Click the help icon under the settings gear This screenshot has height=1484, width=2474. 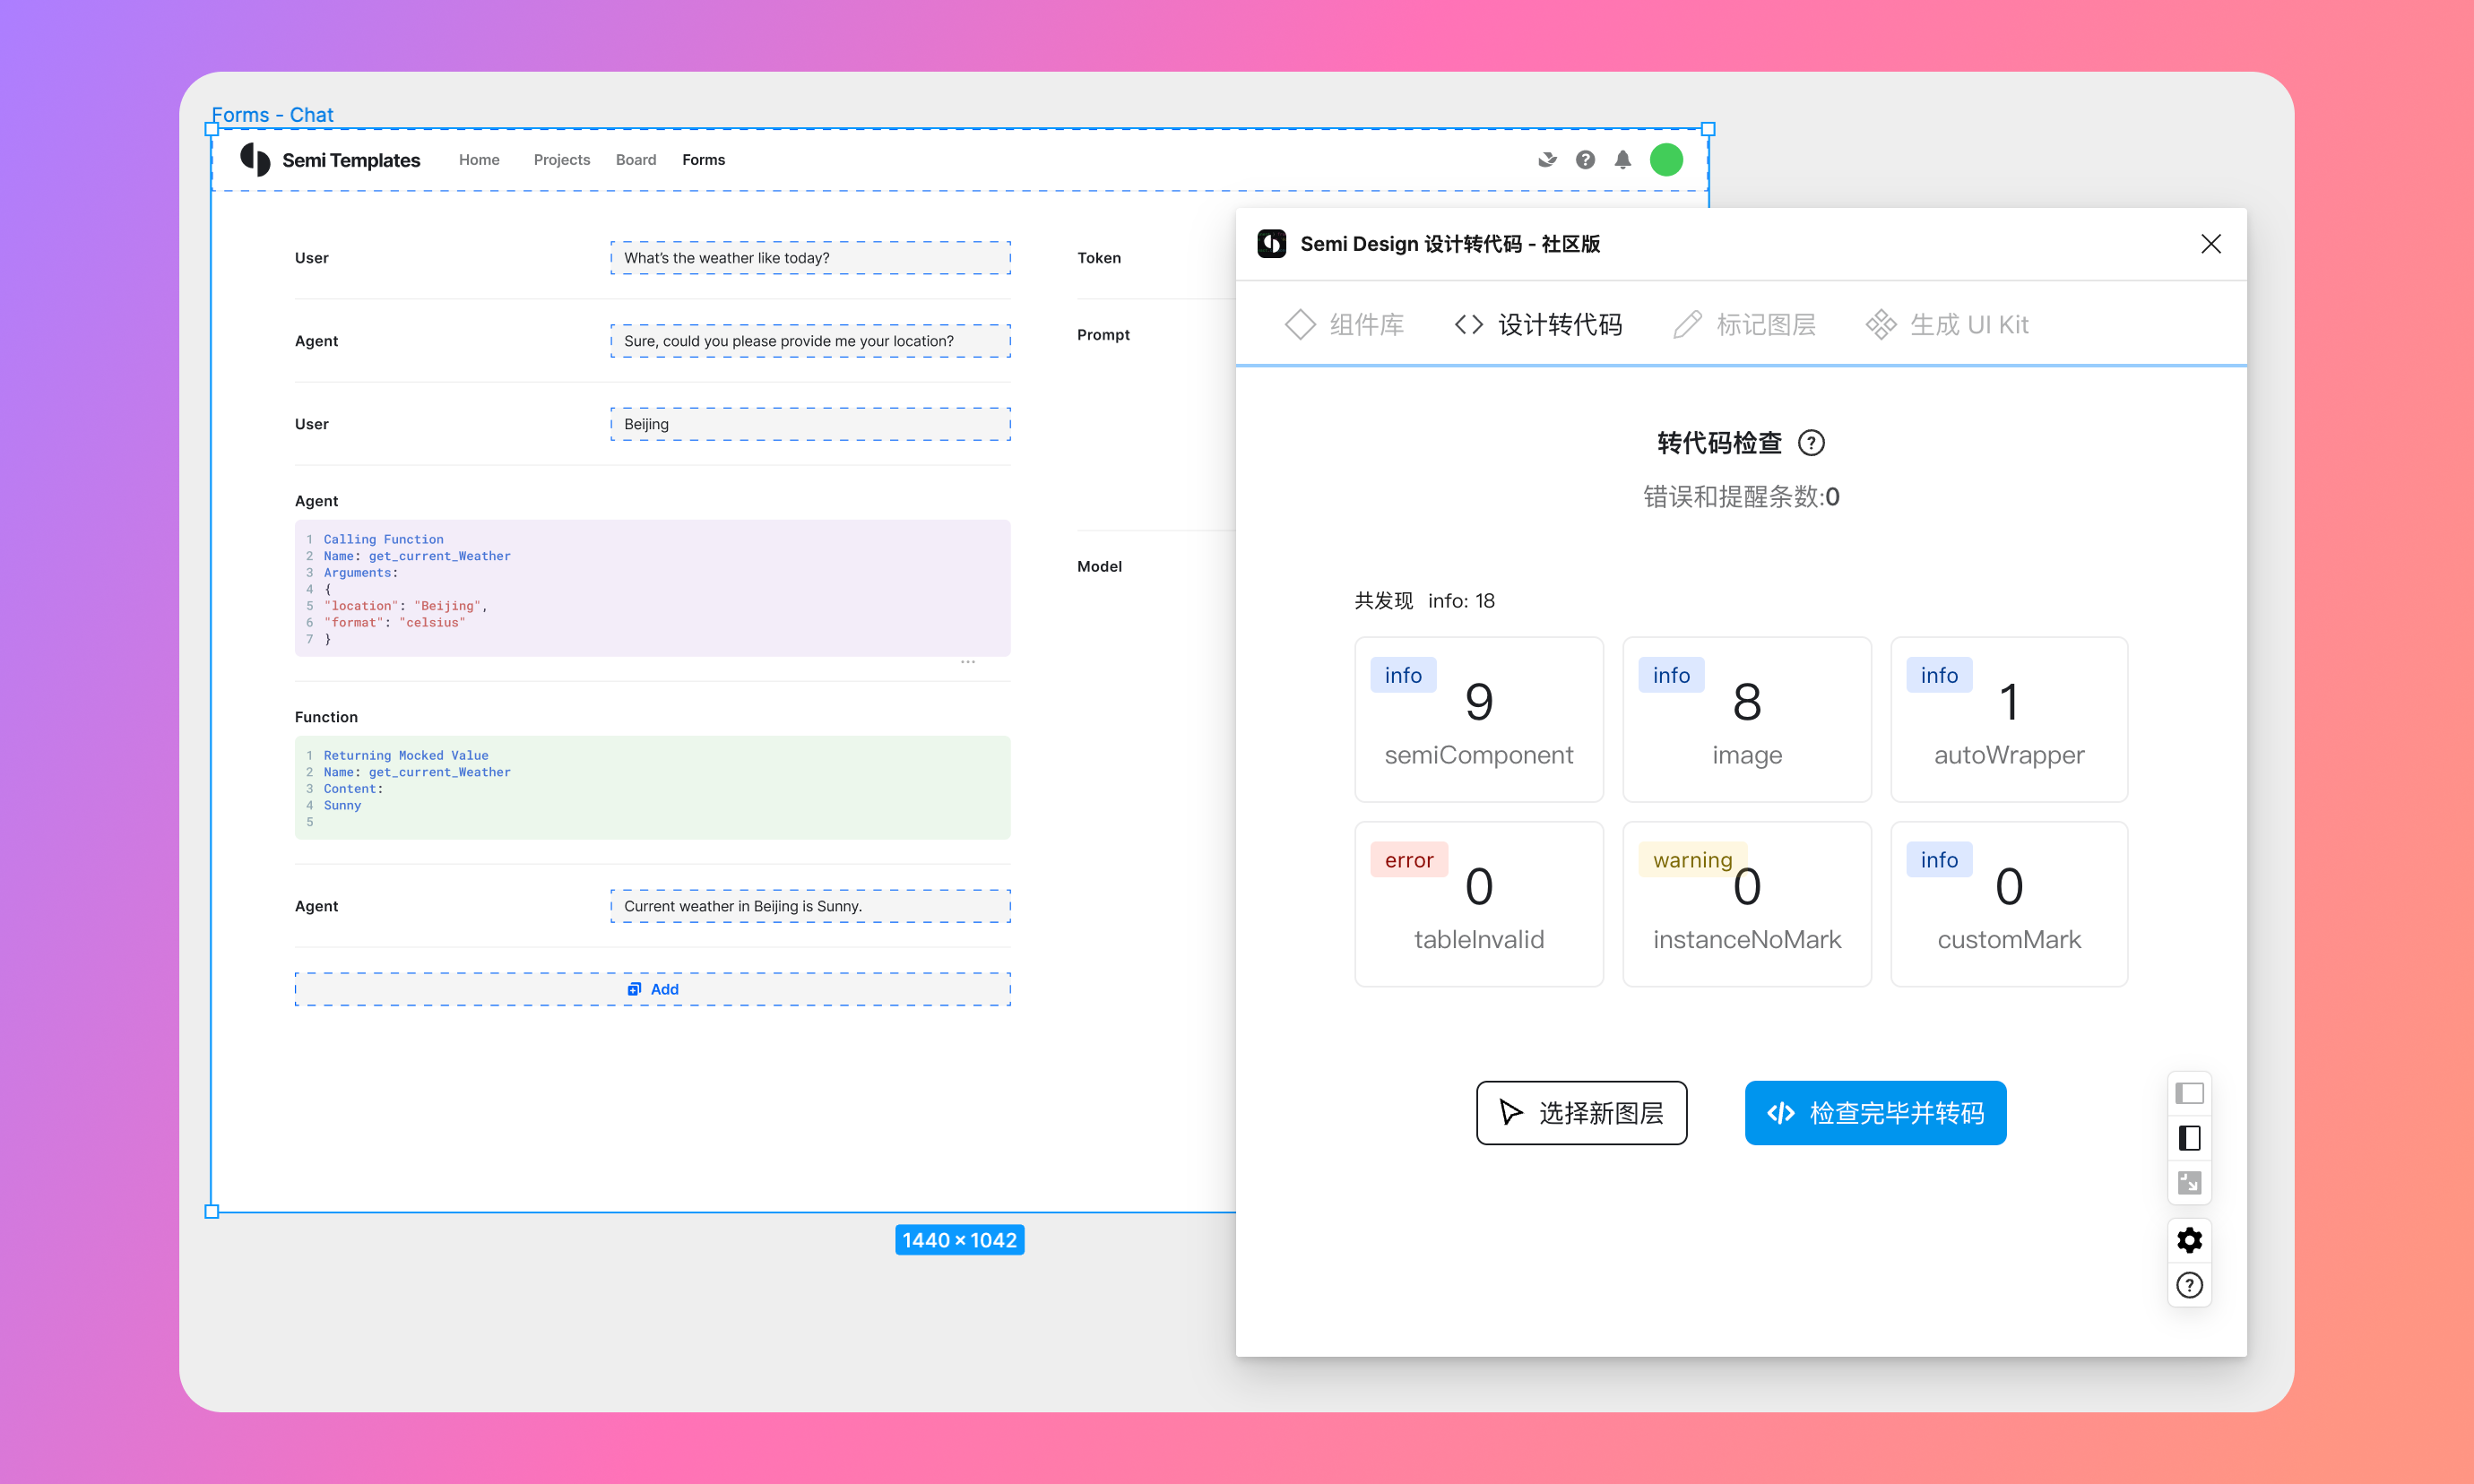pyautogui.click(x=2189, y=1285)
